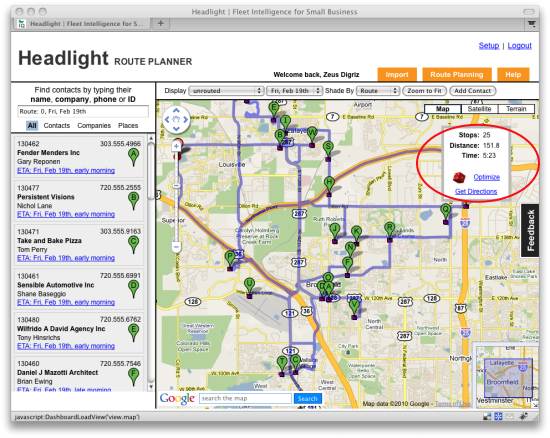The image size is (550, 438).
Task: Select the Contacts filter tab
Action: click(56, 126)
